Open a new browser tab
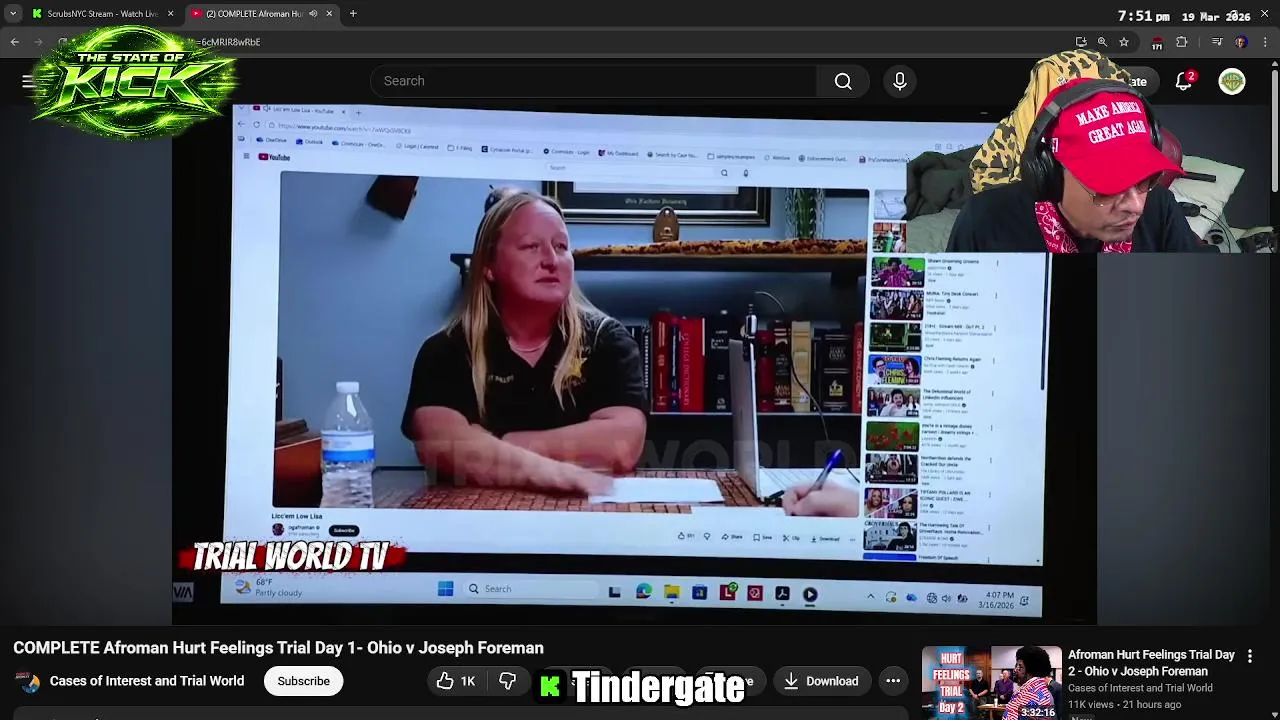1280x720 pixels. 353,14
